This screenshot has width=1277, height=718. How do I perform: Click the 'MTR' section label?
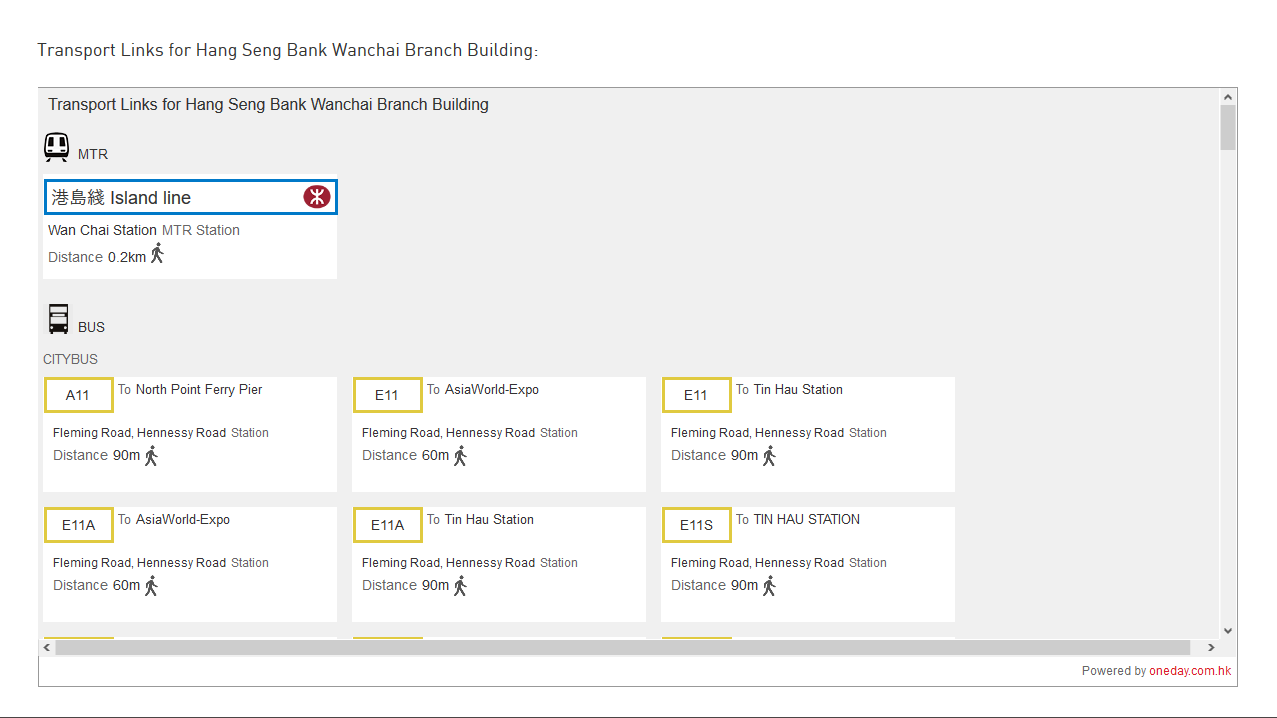93,154
